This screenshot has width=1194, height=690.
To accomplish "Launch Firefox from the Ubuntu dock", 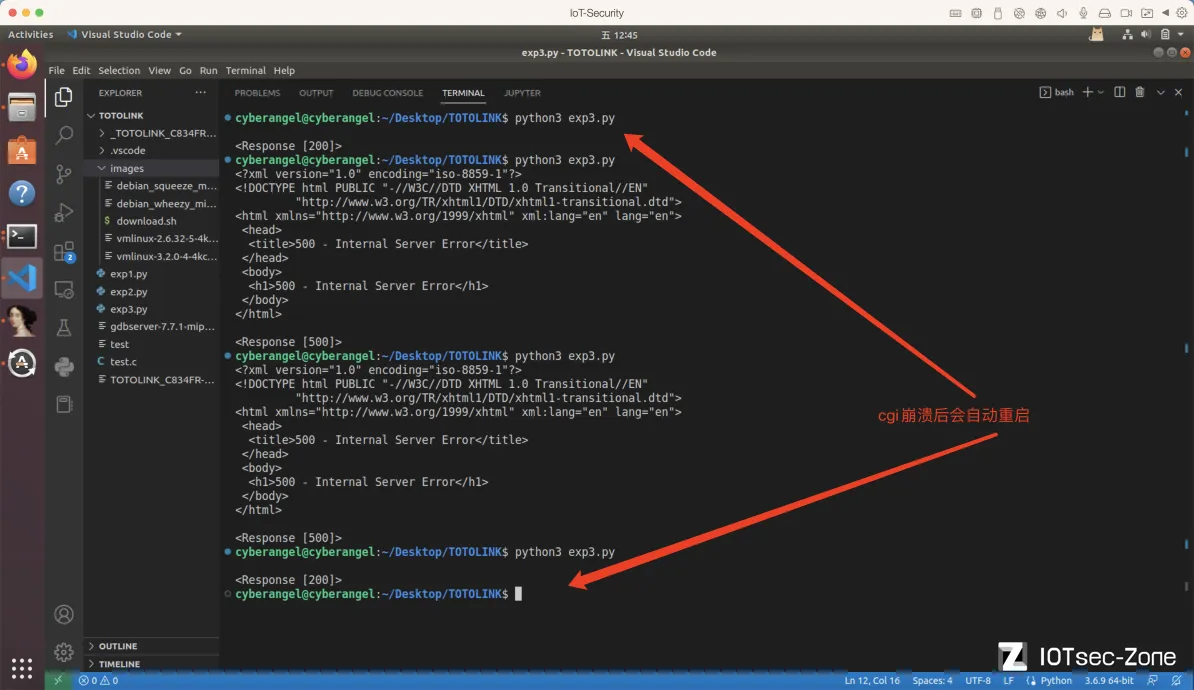I will pos(22,65).
